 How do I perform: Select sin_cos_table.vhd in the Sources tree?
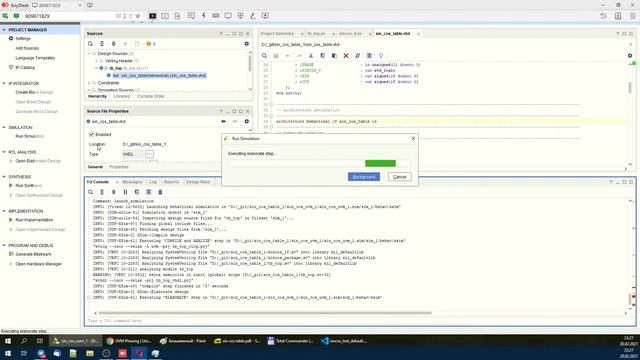point(159,76)
